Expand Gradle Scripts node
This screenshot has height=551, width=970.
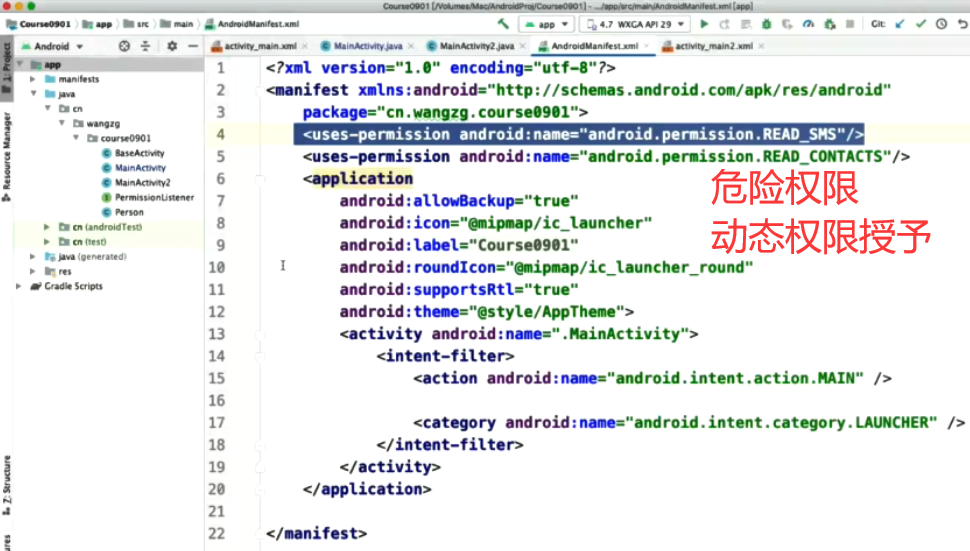pos(19,286)
